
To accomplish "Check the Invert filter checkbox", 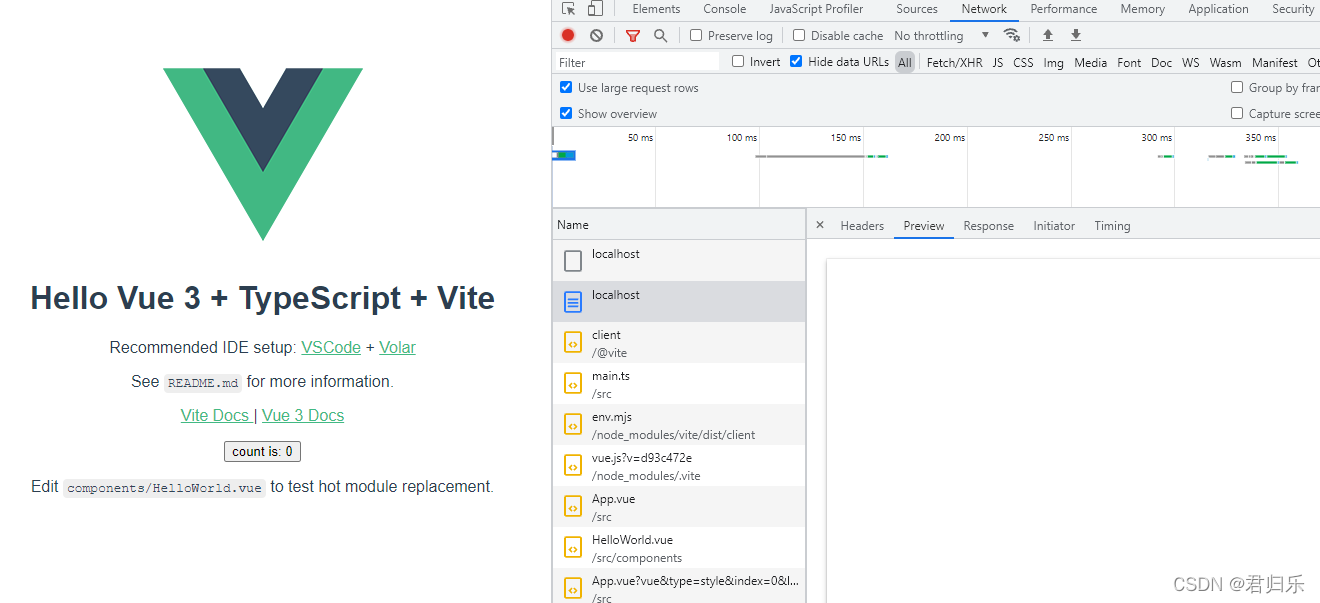I will pyautogui.click(x=738, y=61).
